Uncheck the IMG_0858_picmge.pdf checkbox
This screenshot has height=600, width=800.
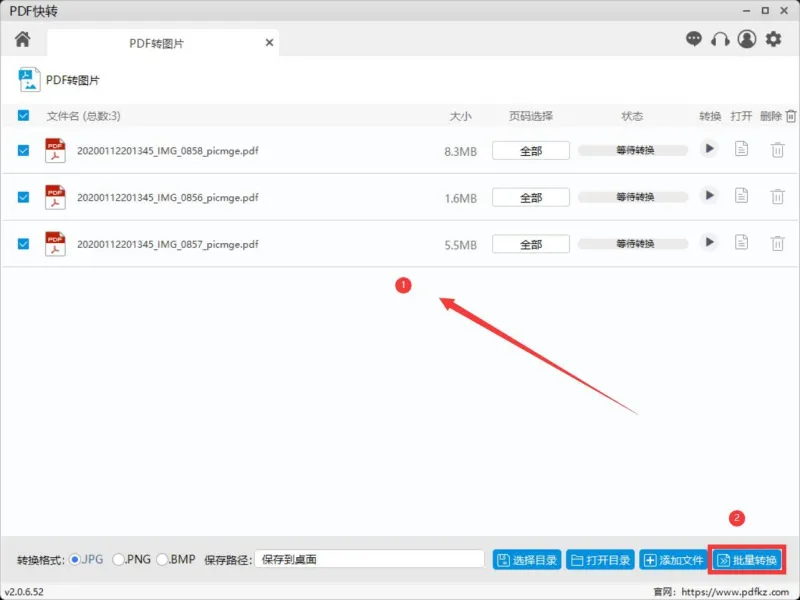(x=23, y=151)
